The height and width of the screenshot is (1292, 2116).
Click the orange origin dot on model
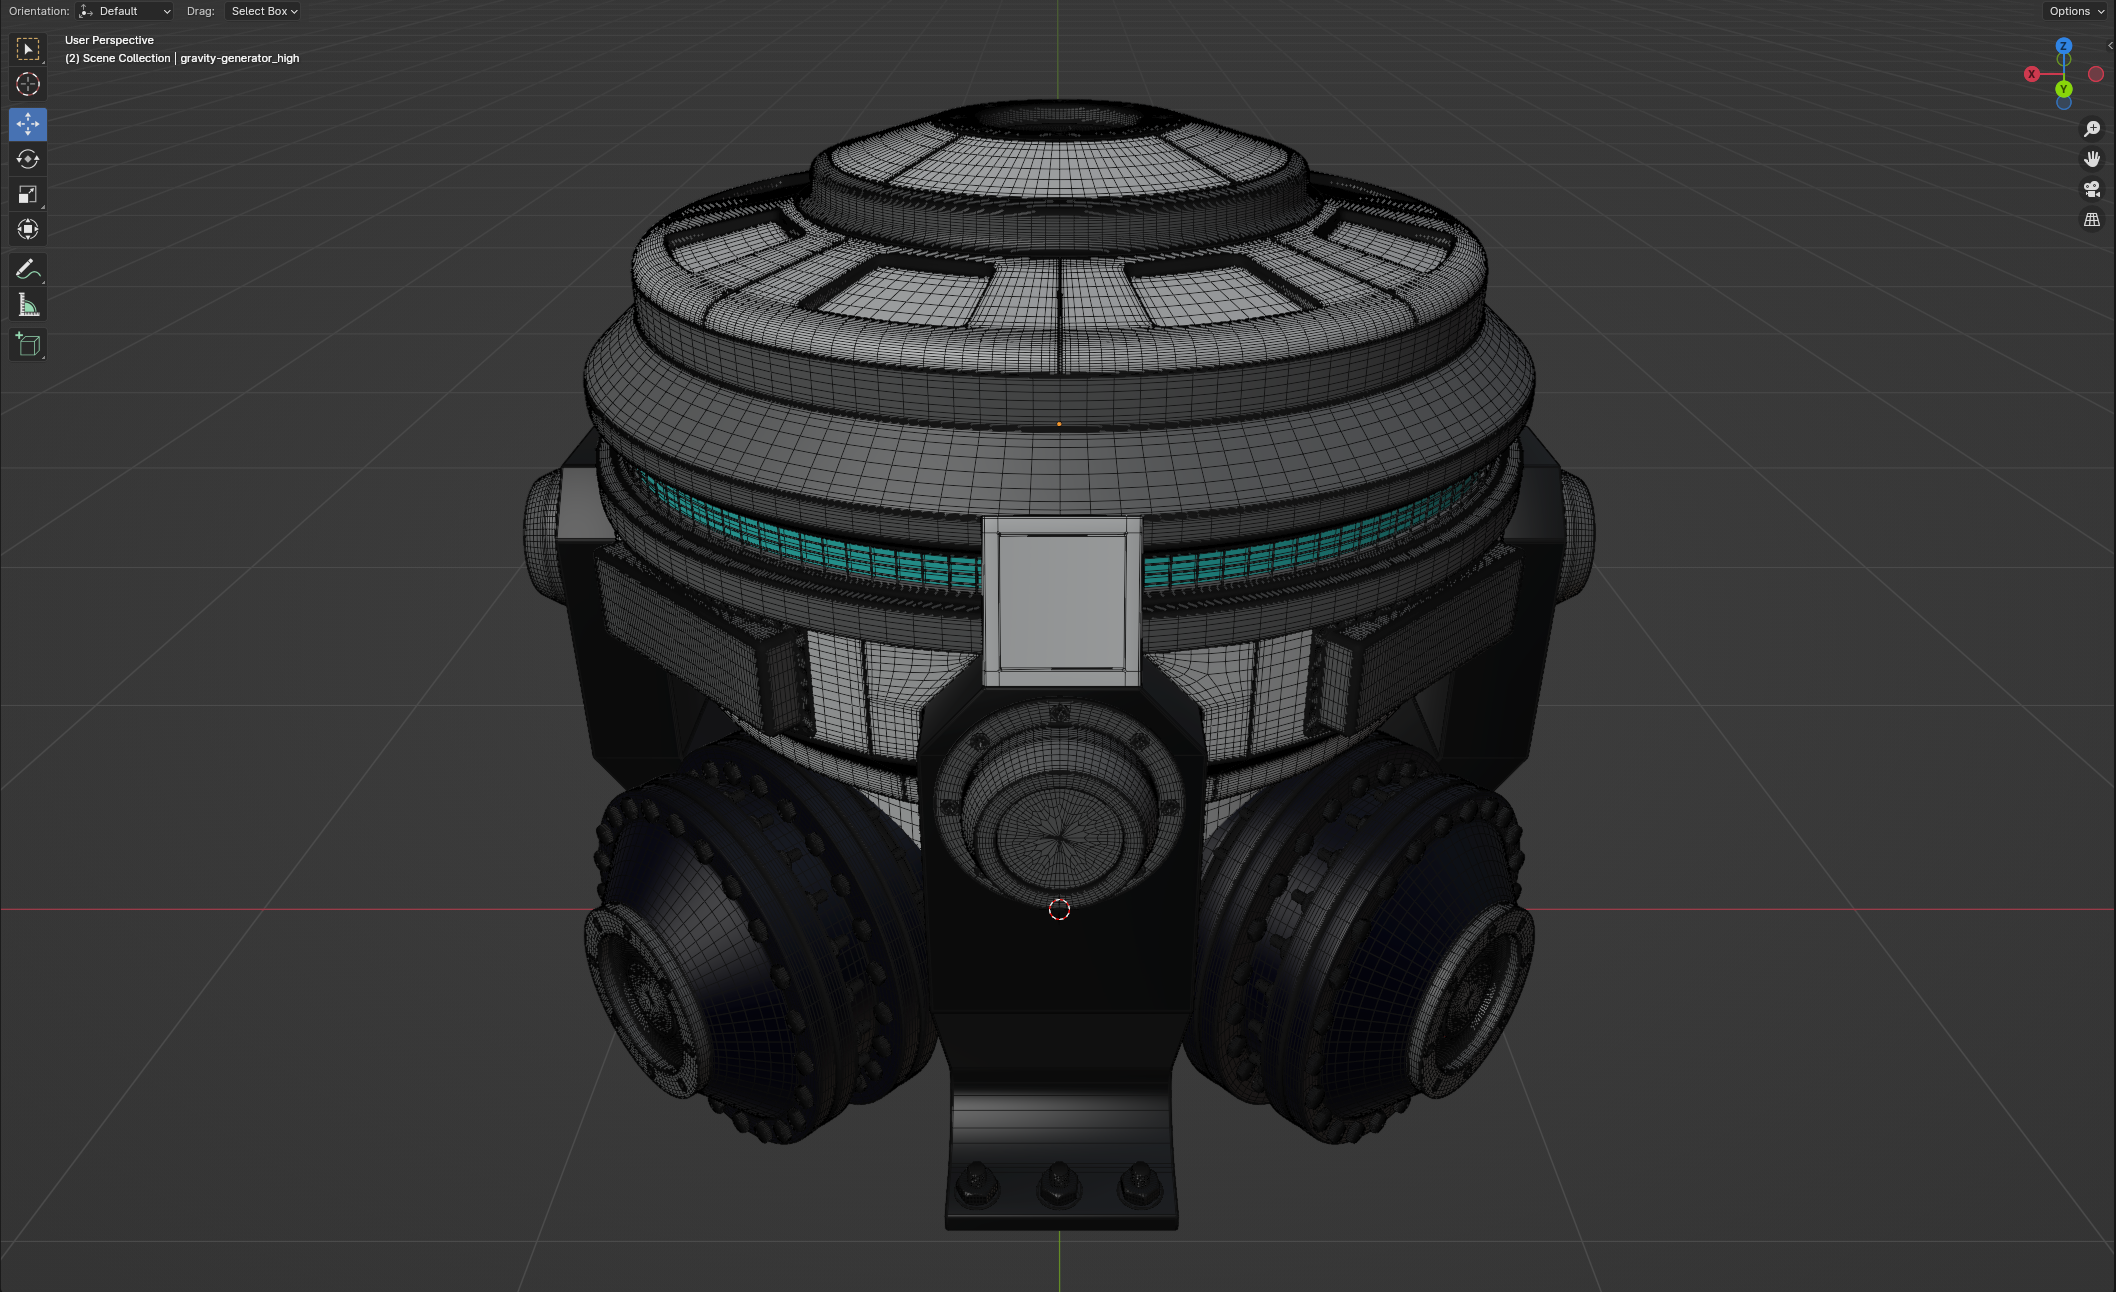pos(1059,424)
